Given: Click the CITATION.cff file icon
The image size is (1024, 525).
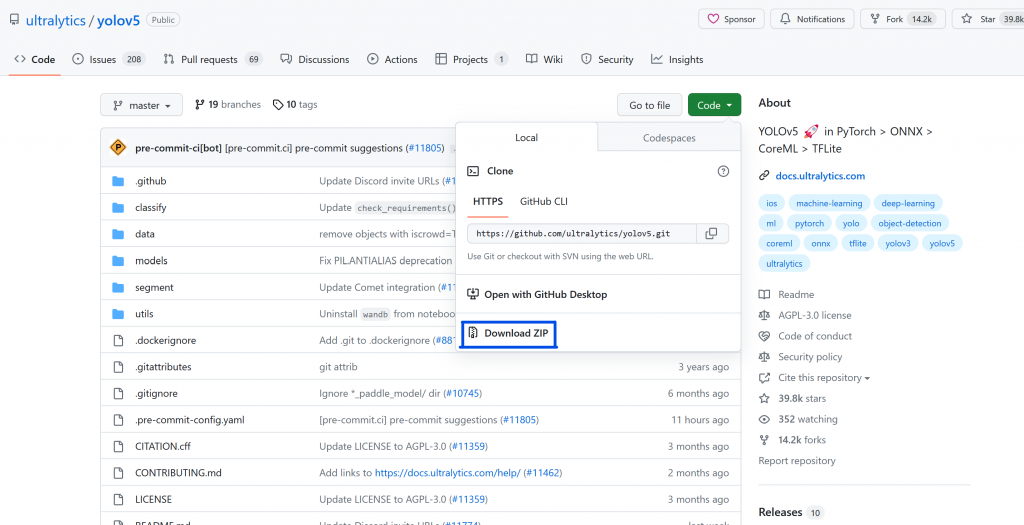Looking at the screenshot, I should click(x=118, y=447).
